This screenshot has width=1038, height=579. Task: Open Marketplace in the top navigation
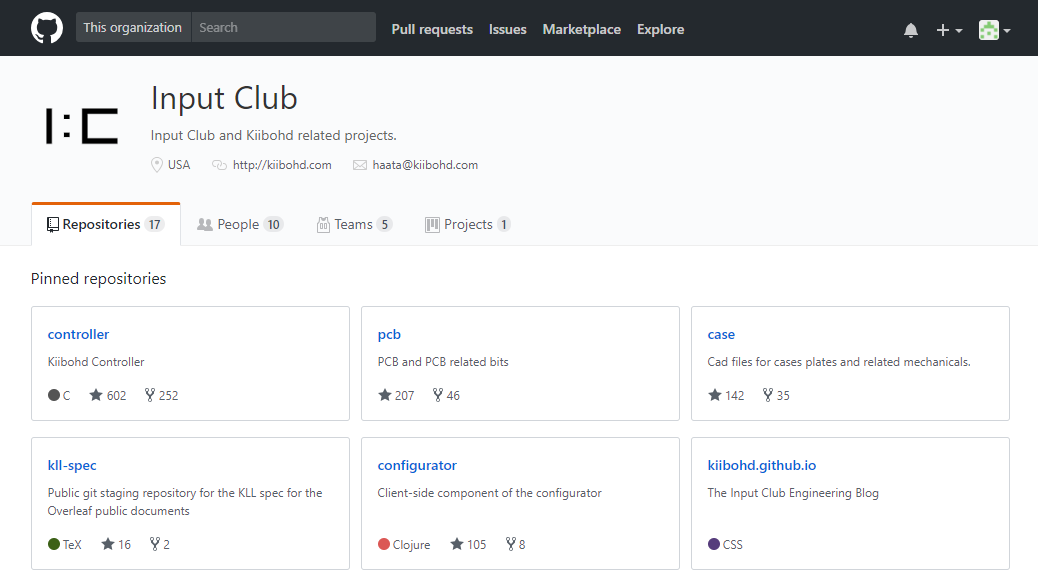(x=581, y=29)
